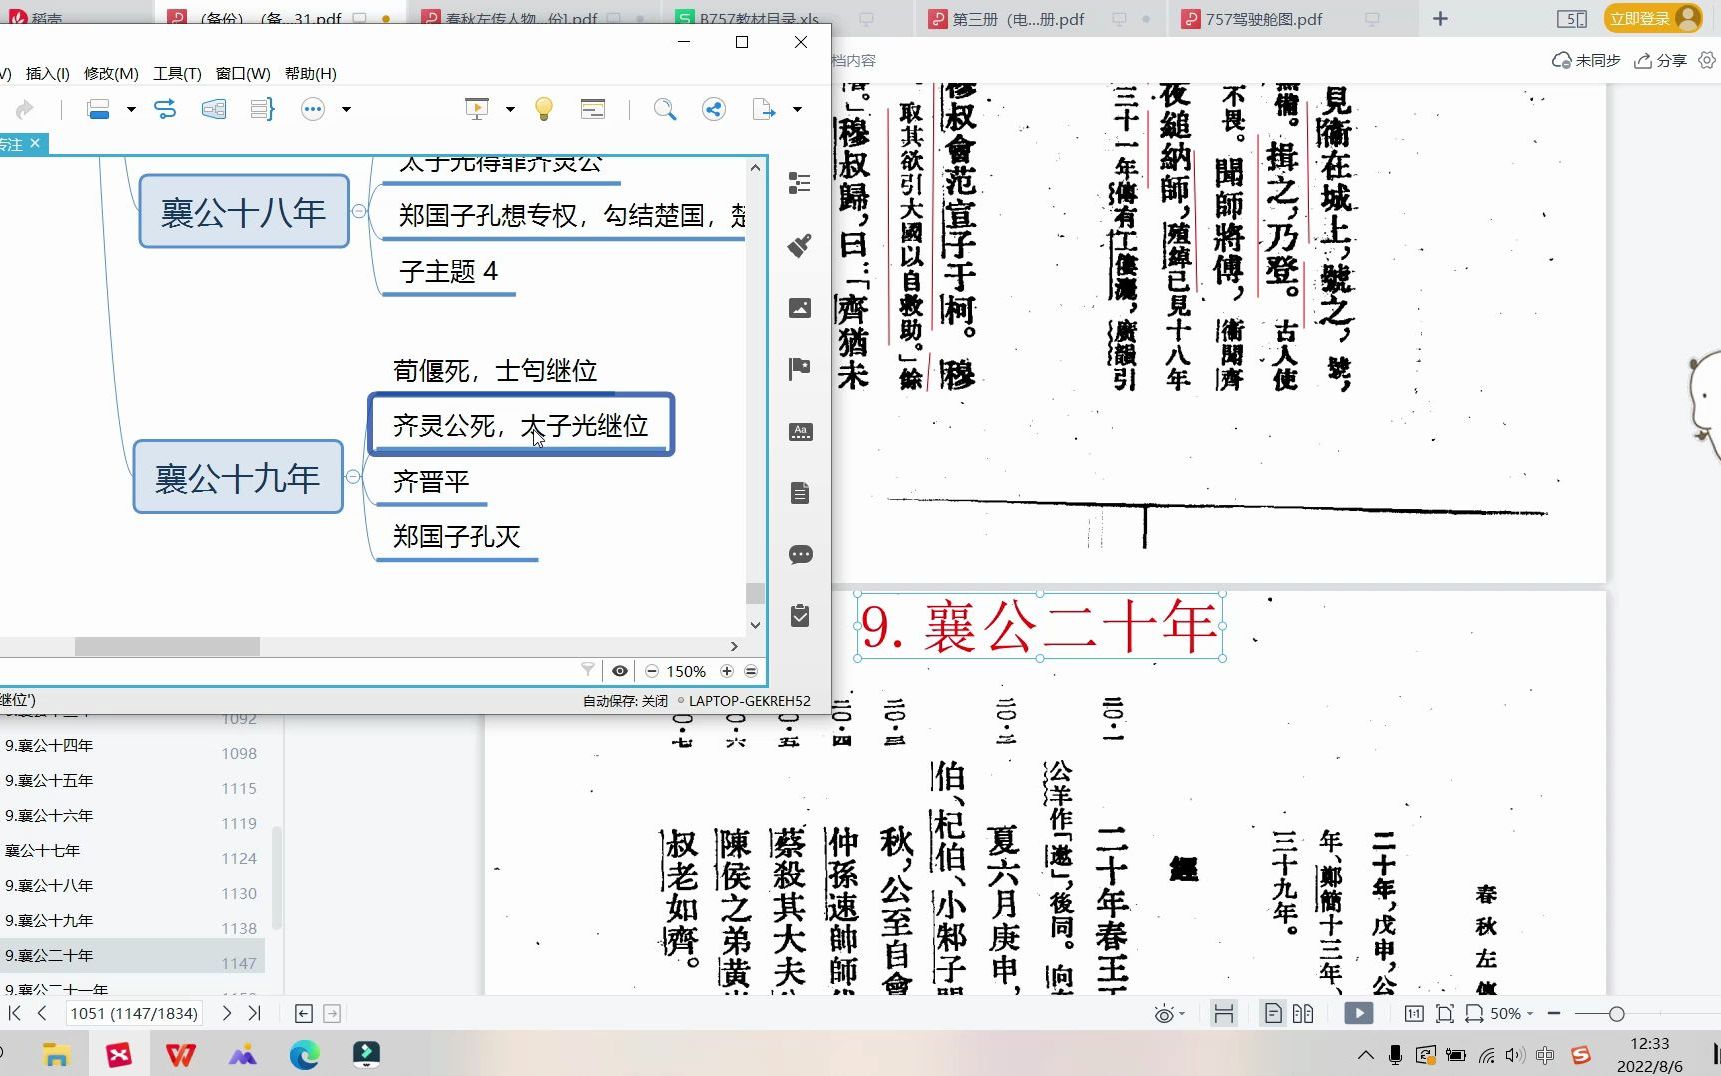The image size is (1721, 1076).
Task: Show hidden system tray icons
Action: coord(1365,1055)
